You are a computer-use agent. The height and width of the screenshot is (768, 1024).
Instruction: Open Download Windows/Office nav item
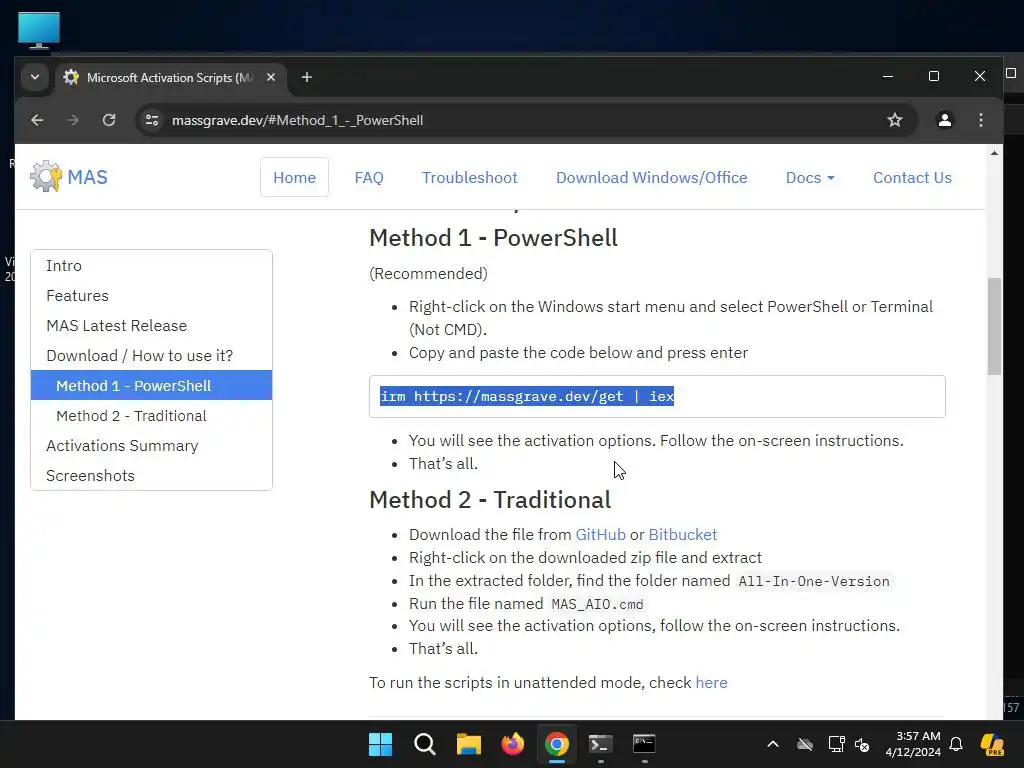click(x=652, y=178)
